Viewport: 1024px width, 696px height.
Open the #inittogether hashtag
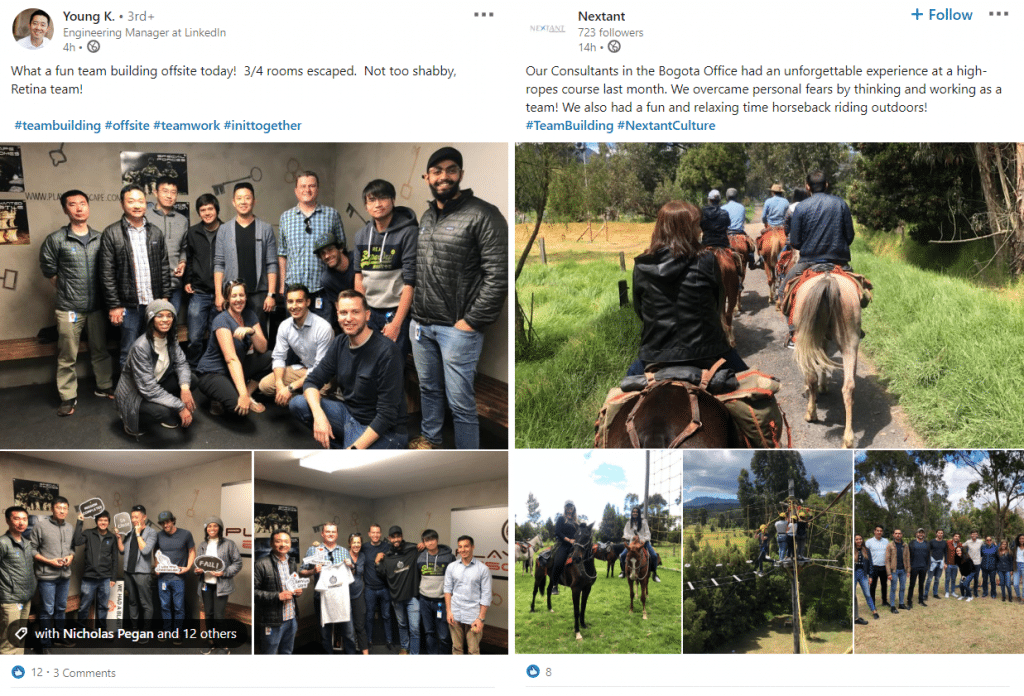point(263,125)
